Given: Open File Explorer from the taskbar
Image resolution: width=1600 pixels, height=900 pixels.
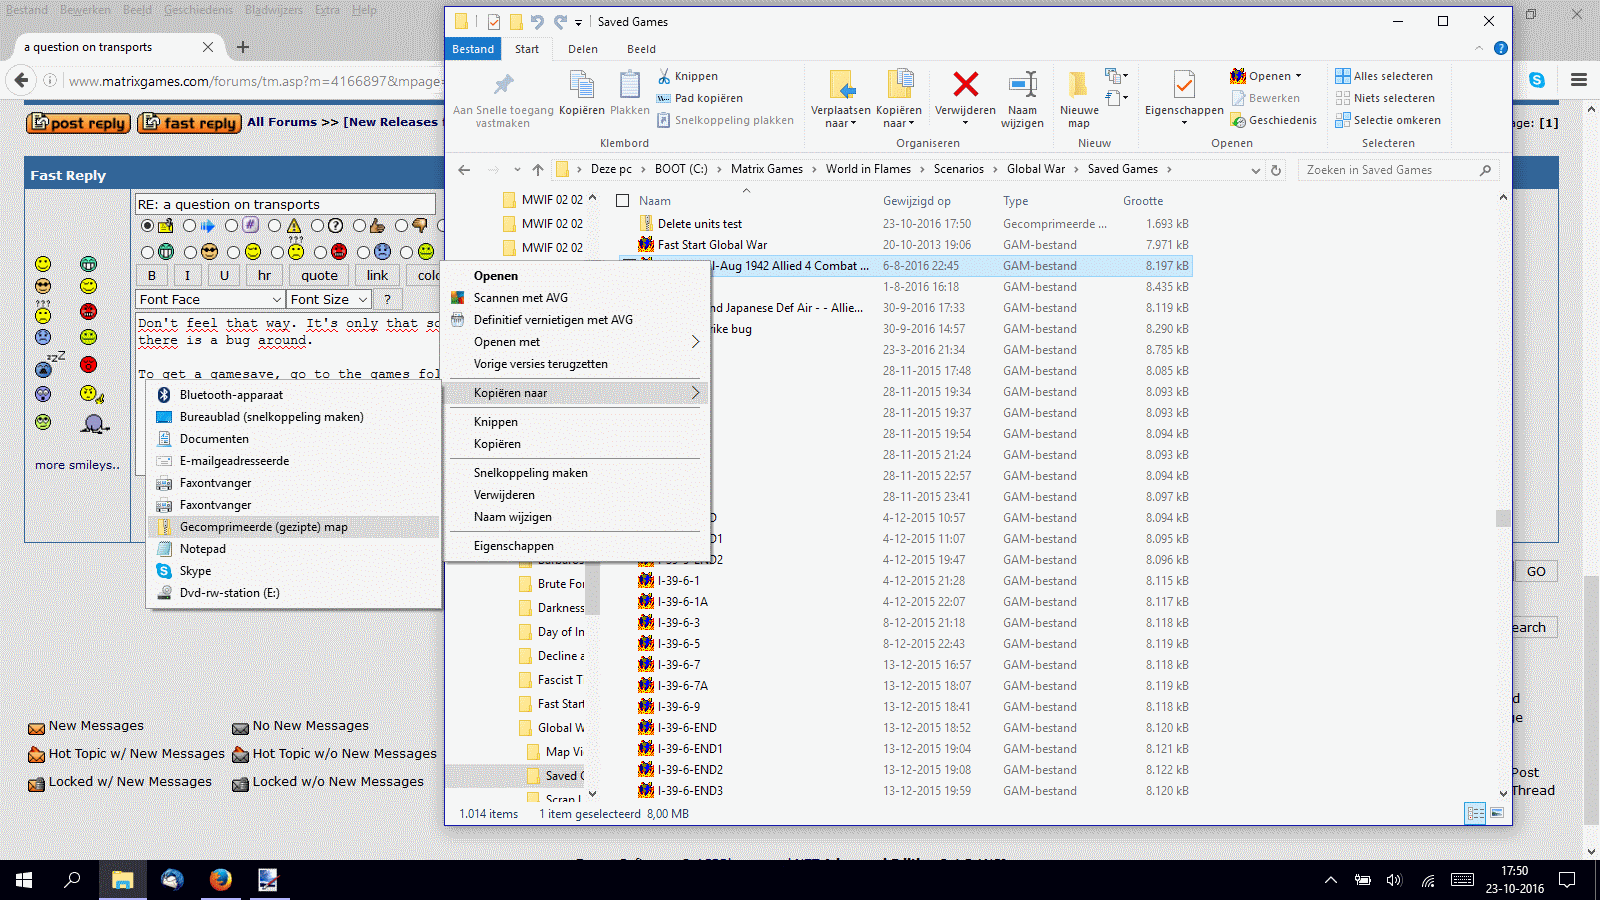Looking at the screenshot, I should click(x=123, y=879).
